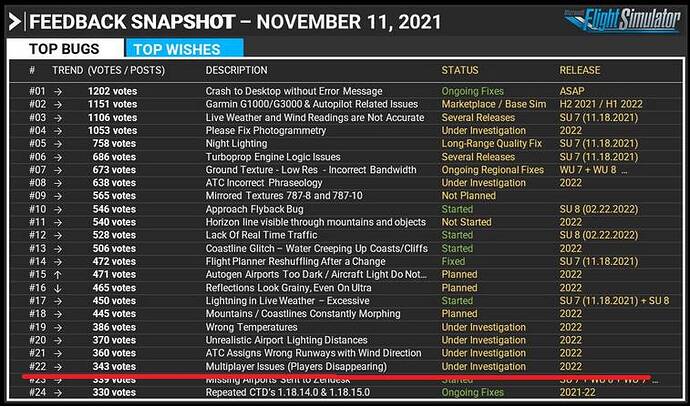
Task: Click the trend arrow in row #02
Action: pyautogui.click(x=58, y=105)
